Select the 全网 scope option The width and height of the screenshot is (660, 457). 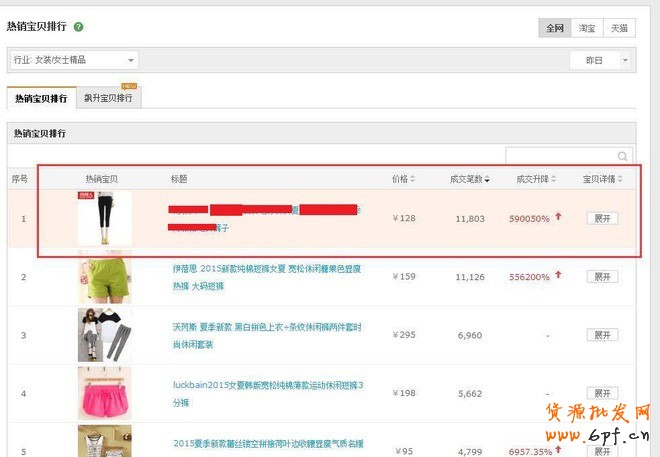click(x=554, y=28)
